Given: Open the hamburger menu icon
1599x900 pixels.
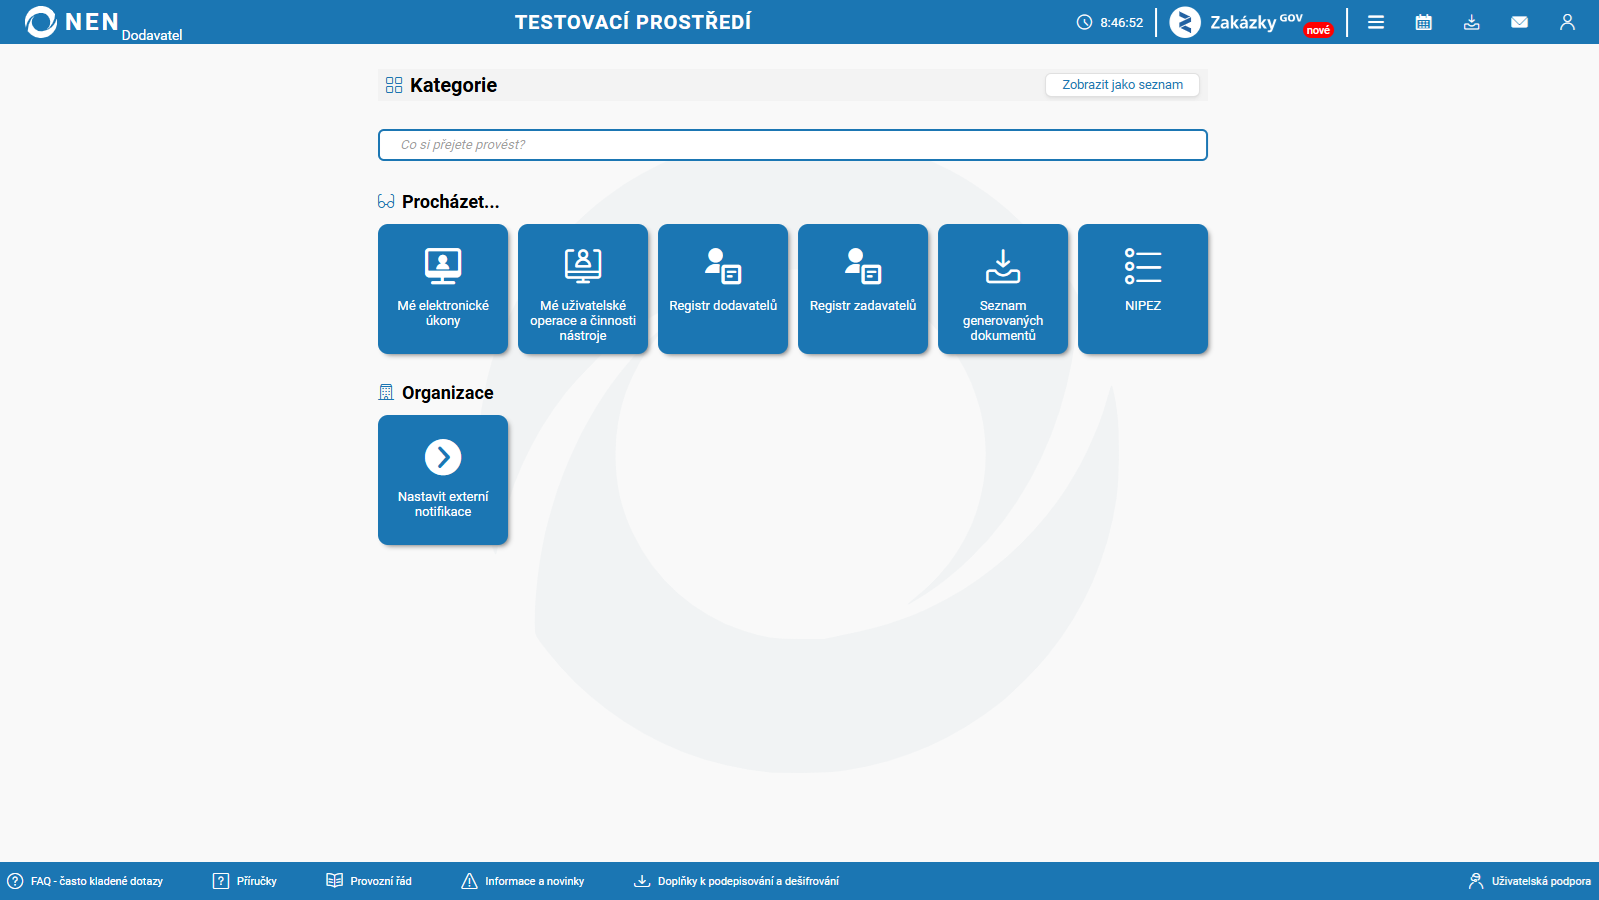Looking at the screenshot, I should tap(1376, 22).
